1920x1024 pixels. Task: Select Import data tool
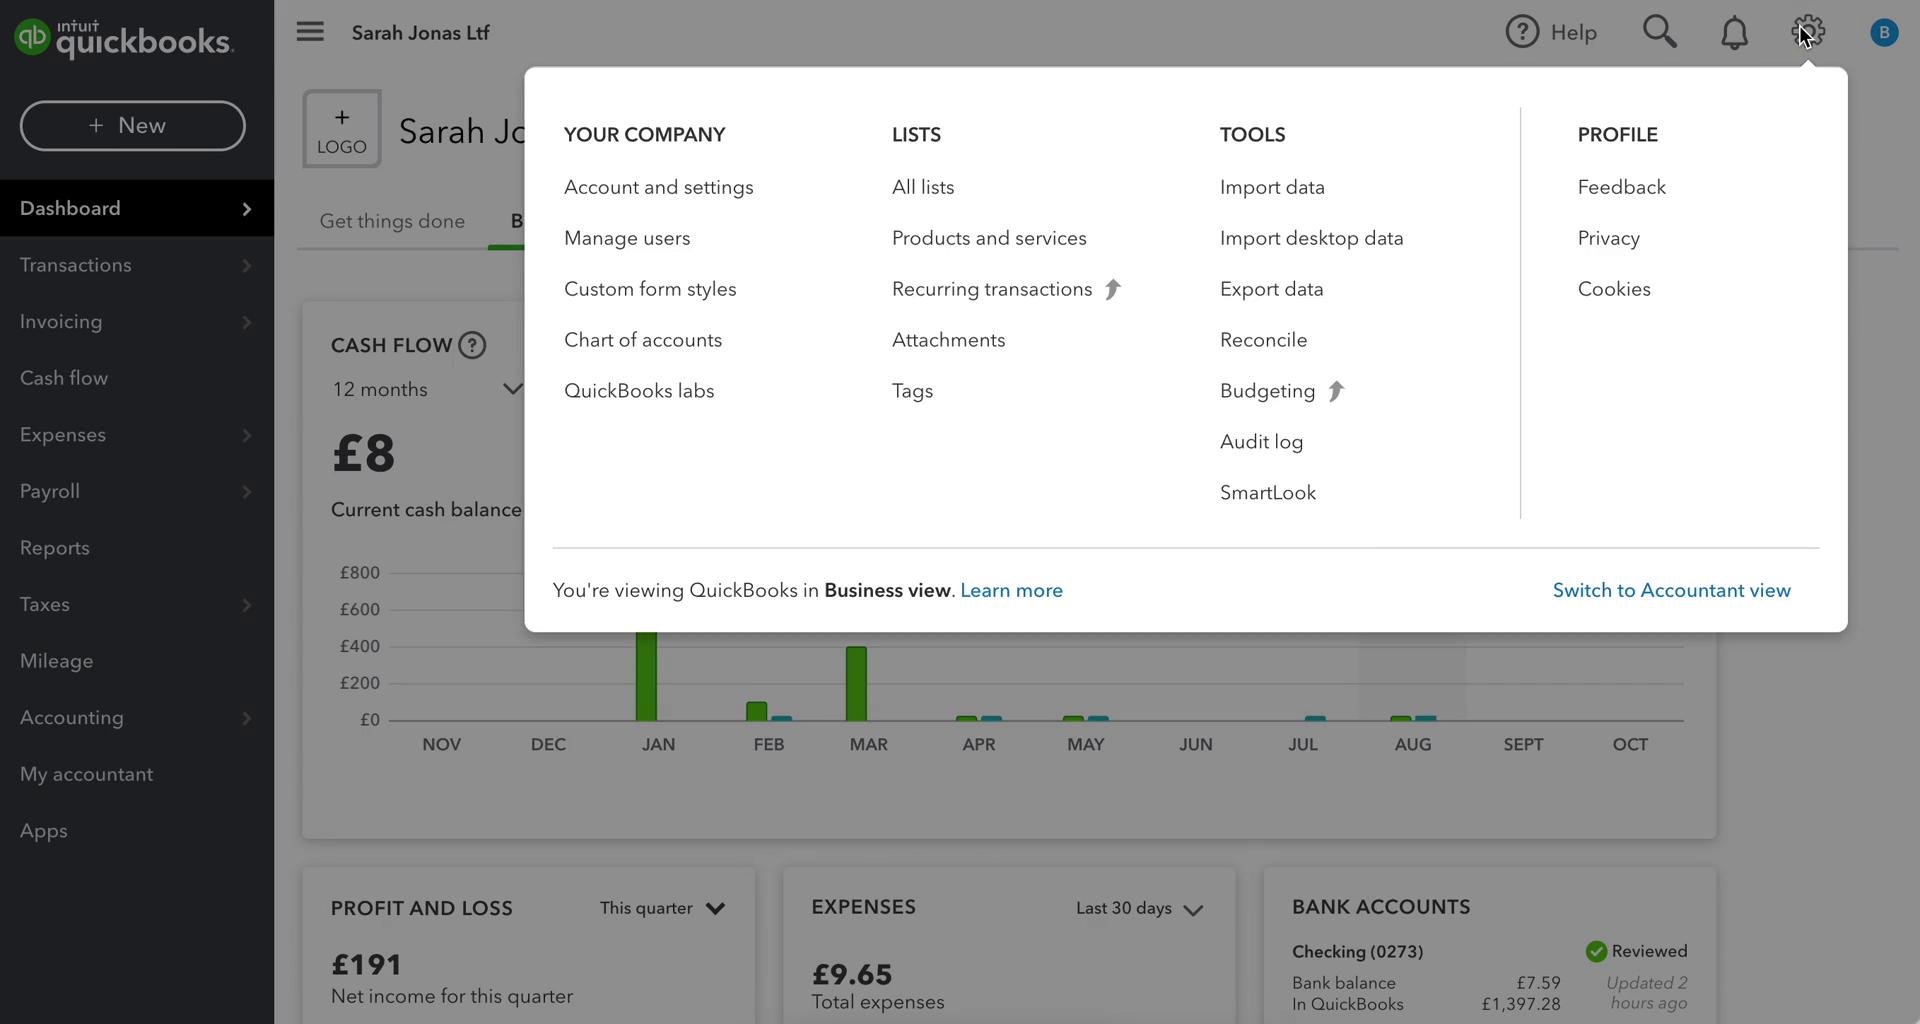click(x=1272, y=187)
